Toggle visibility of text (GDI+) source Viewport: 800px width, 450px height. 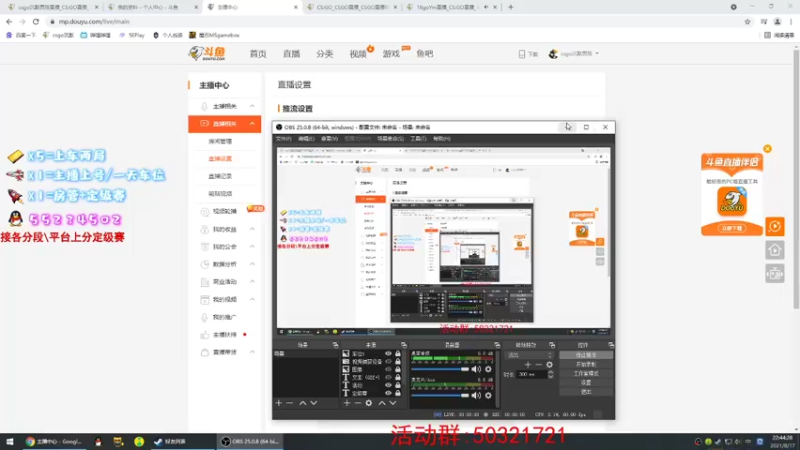pyautogui.click(x=388, y=378)
